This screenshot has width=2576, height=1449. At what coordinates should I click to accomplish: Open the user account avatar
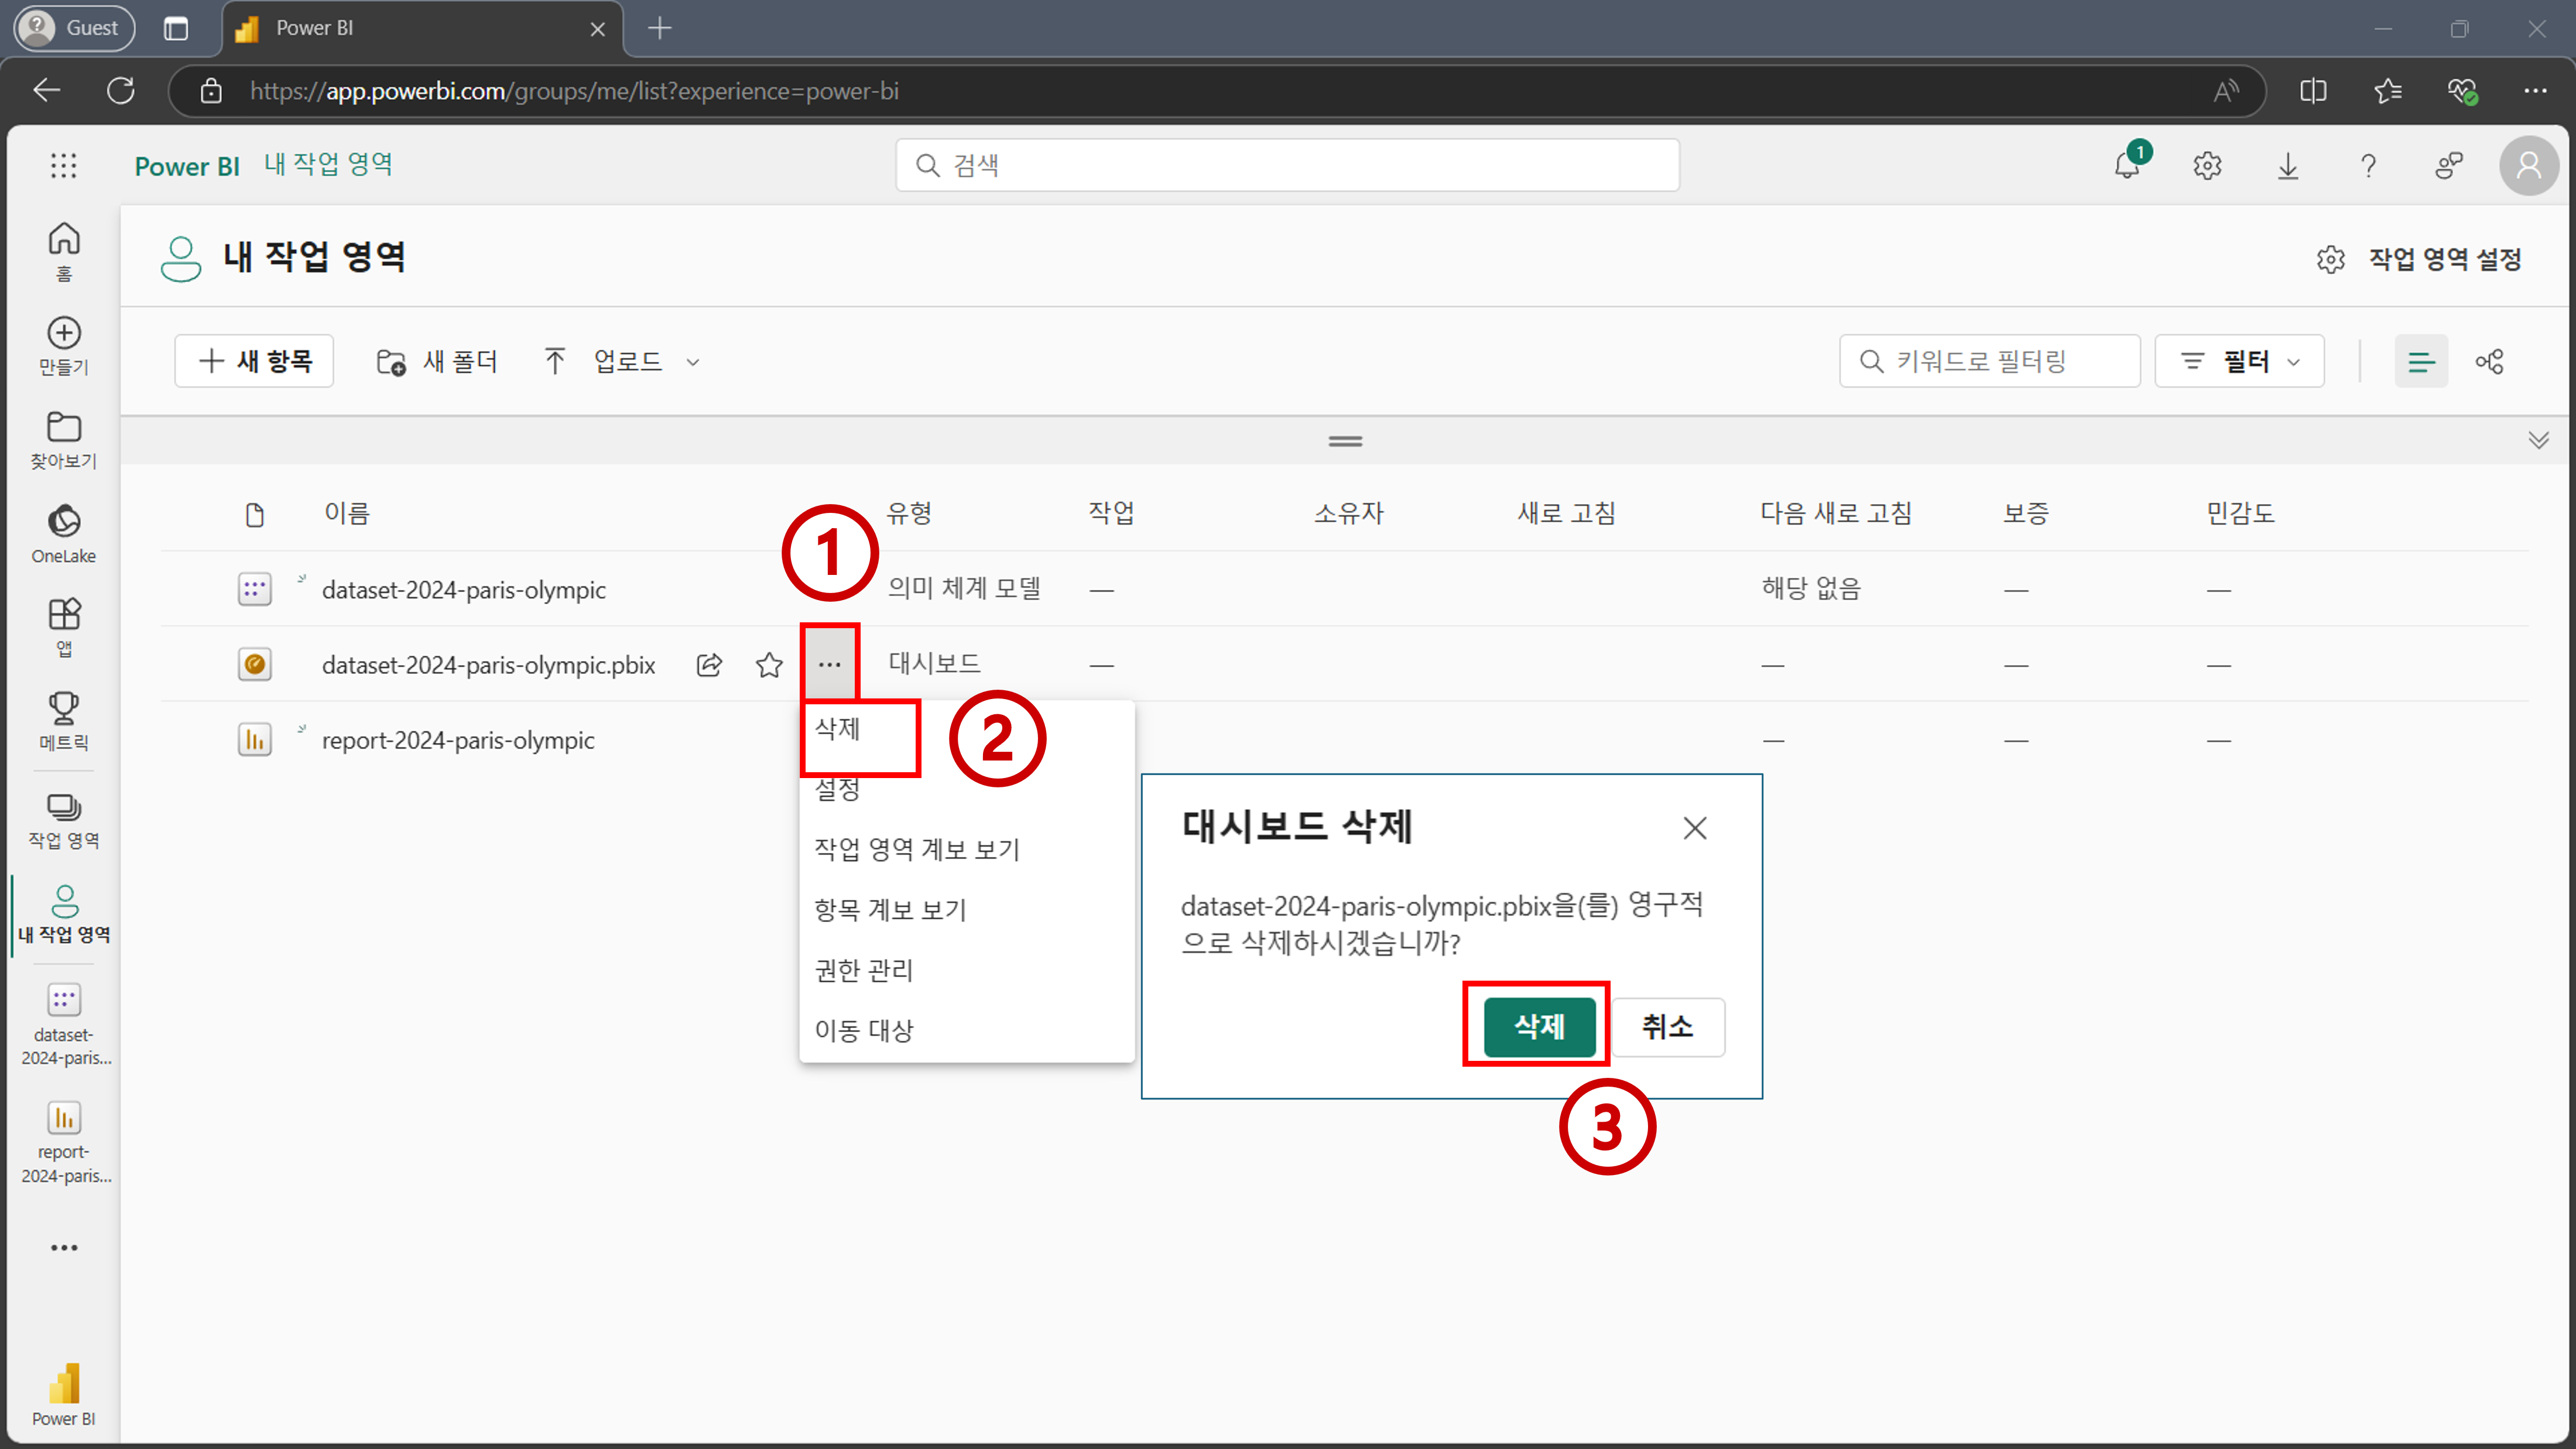2528,165
